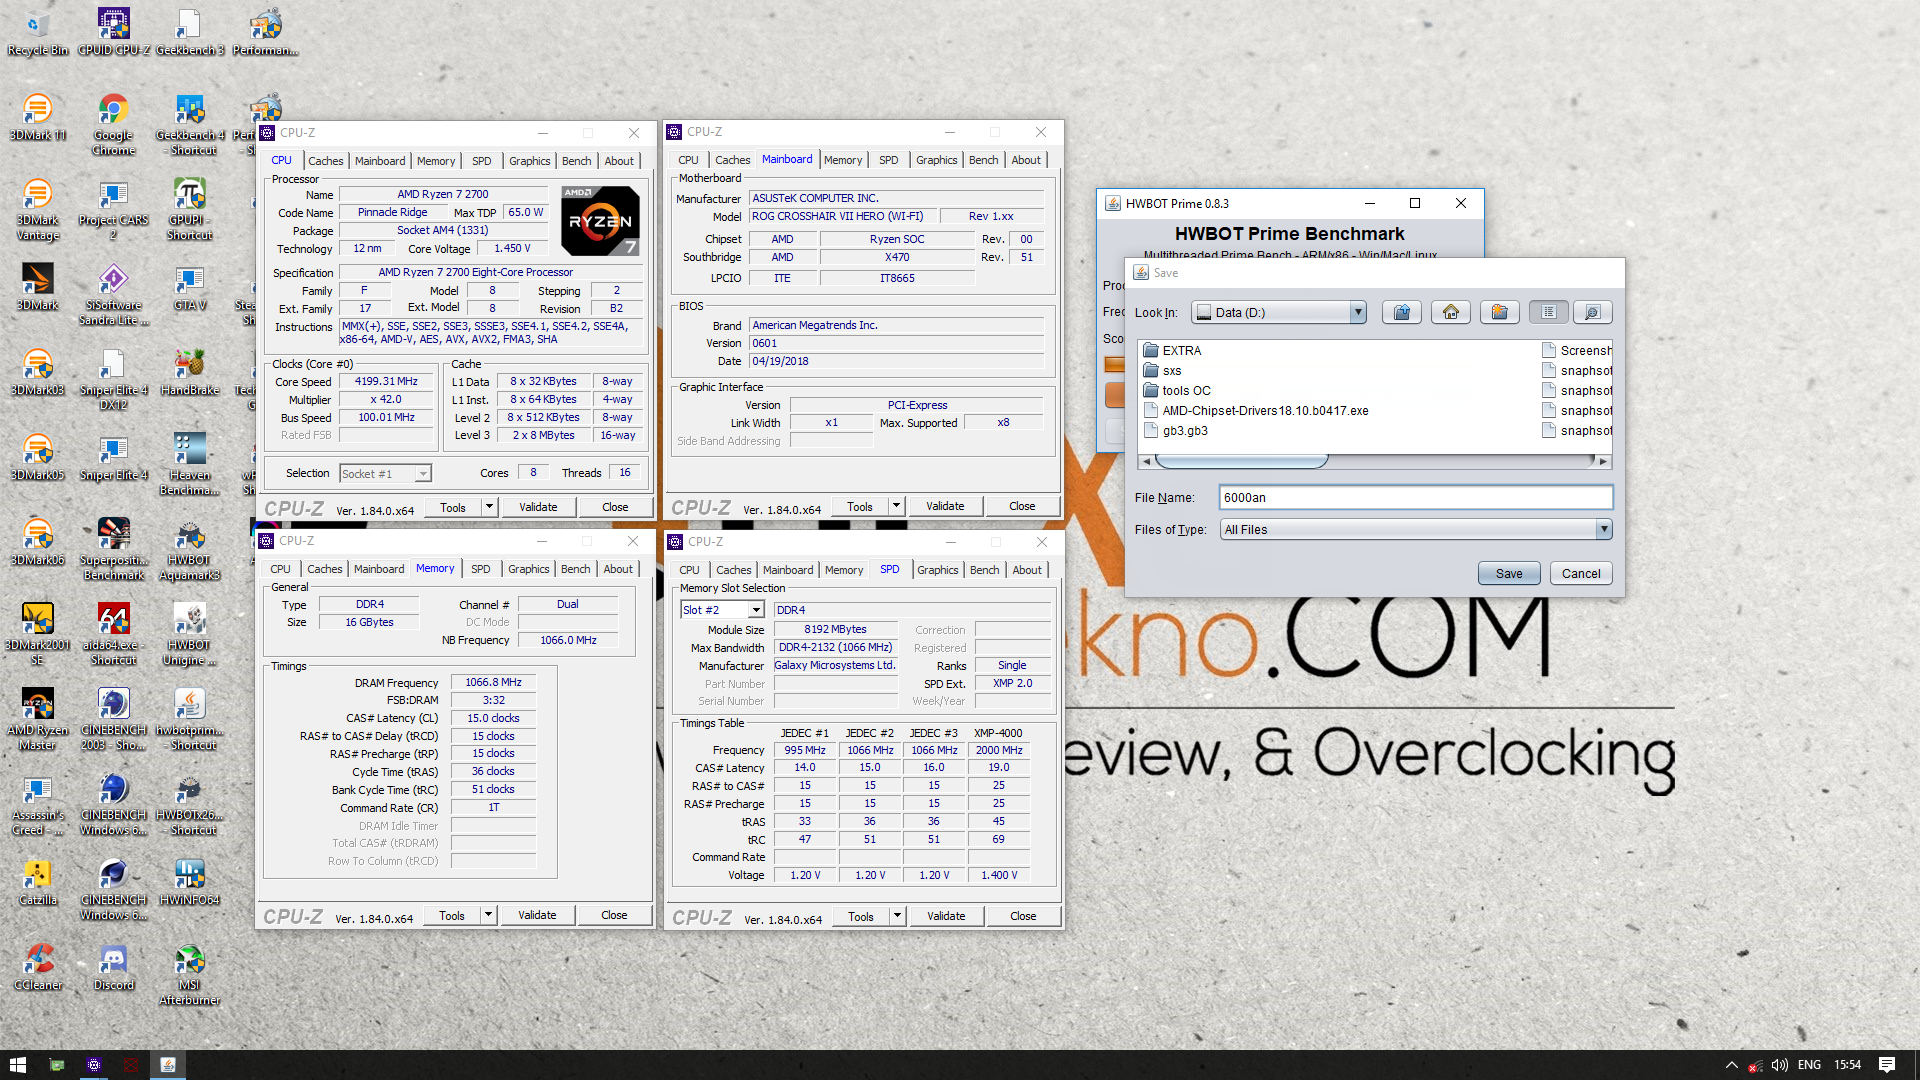This screenshot has height=1080, width=1920.
Task: Click Validate in top-left CPU-Z window
Action: point(538,507)
